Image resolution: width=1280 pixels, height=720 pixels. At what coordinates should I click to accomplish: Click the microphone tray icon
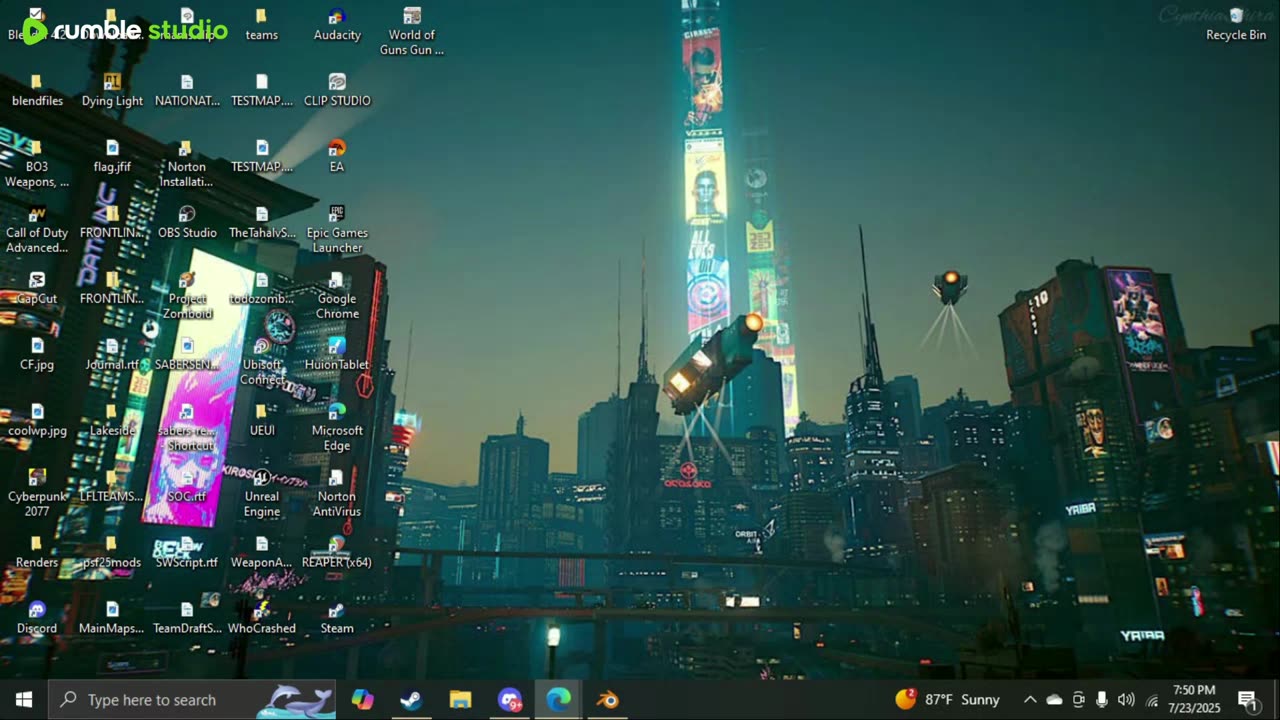[1102, 700]
